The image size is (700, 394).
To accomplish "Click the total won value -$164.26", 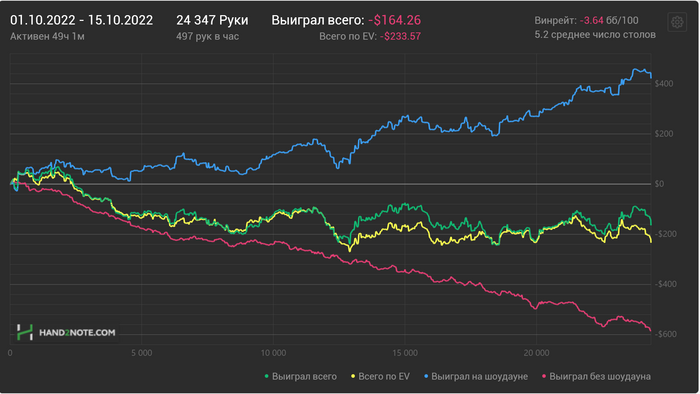I will pos(395,21).
